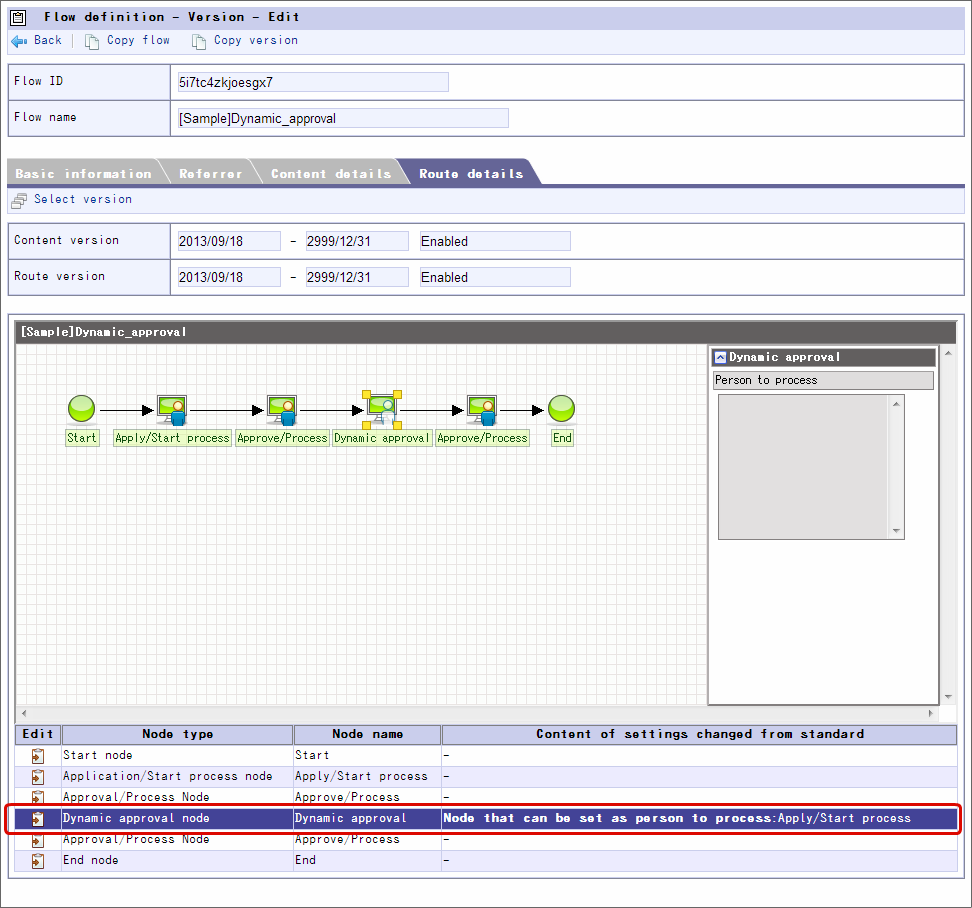This screenshot has width=972, height=908.
Task: Click the Person to process header
Action: tap(824, 381)
